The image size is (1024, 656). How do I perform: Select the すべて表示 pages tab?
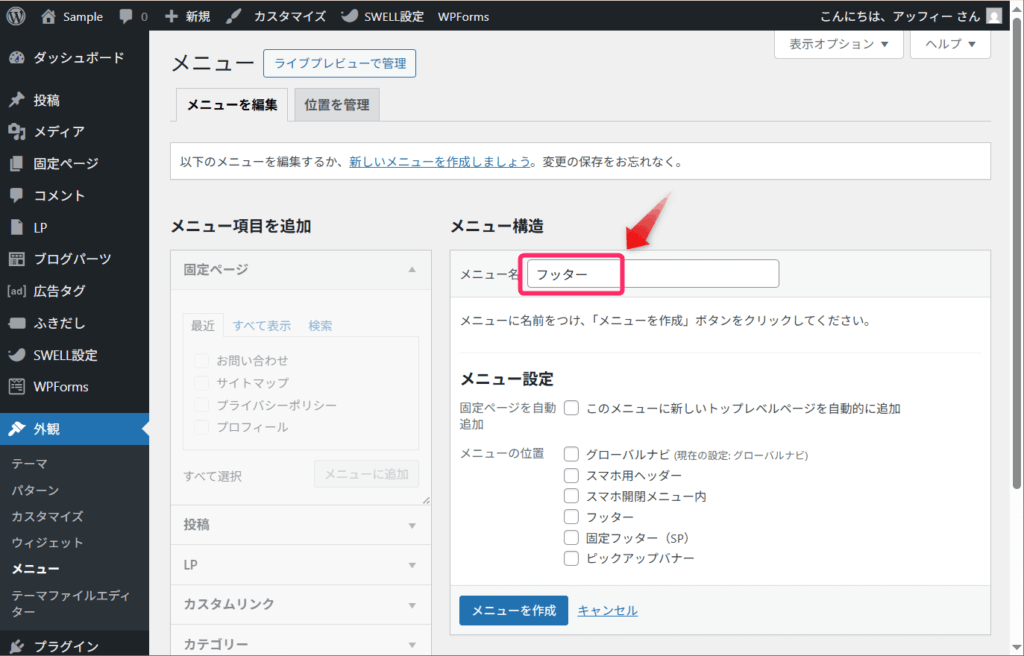tap(262, 325)
